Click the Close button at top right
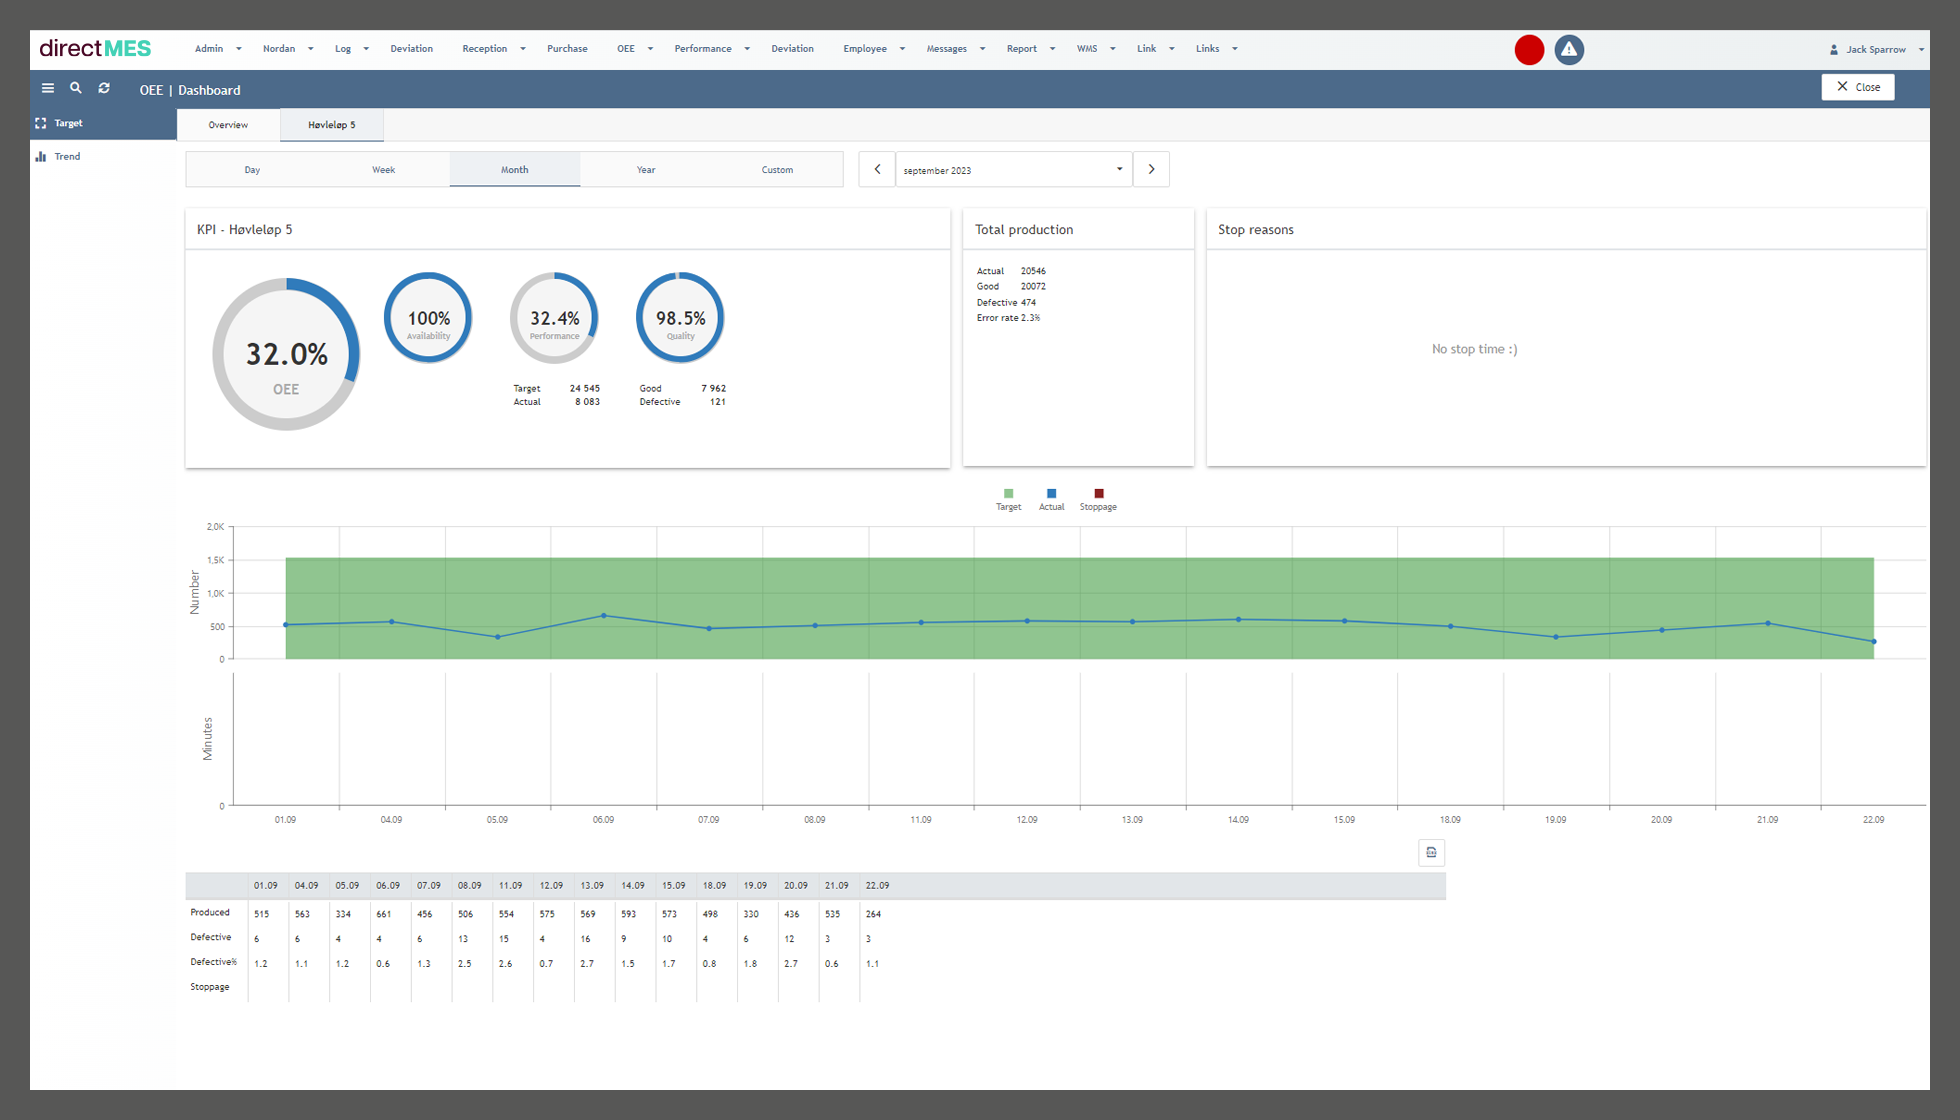Screen dimensions: 1960x1120 [x=1857, y=87]
